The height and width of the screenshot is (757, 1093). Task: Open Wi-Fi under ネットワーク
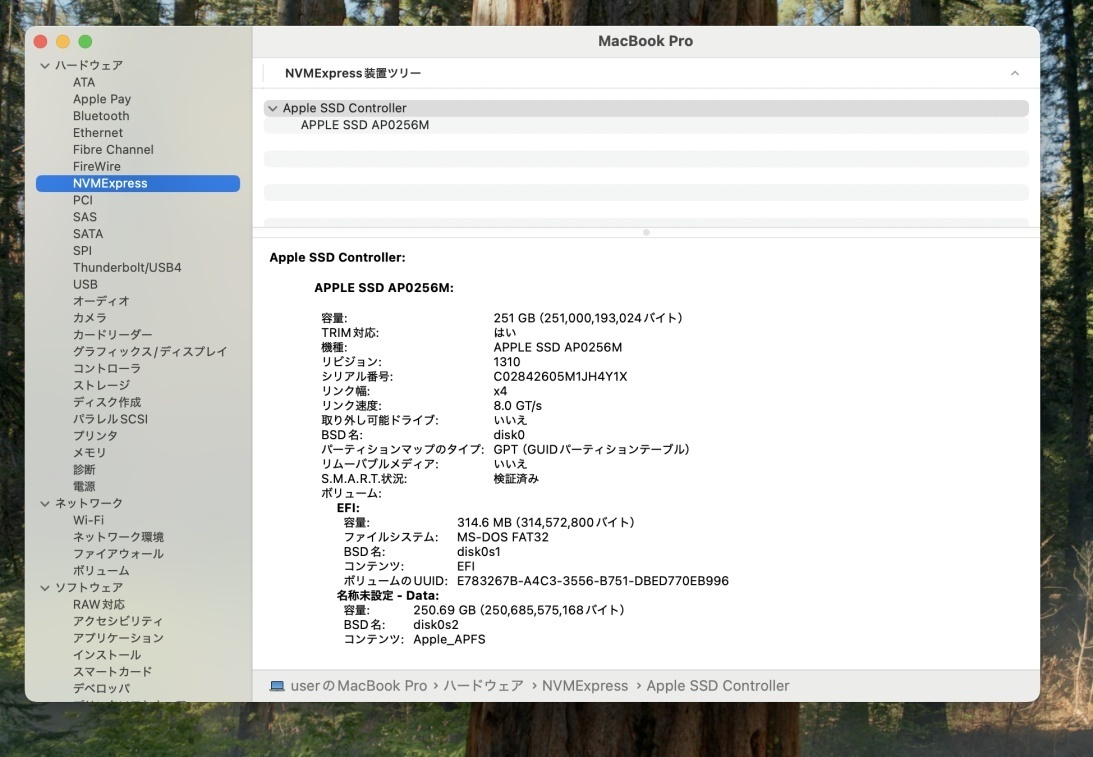coord(89,520)
